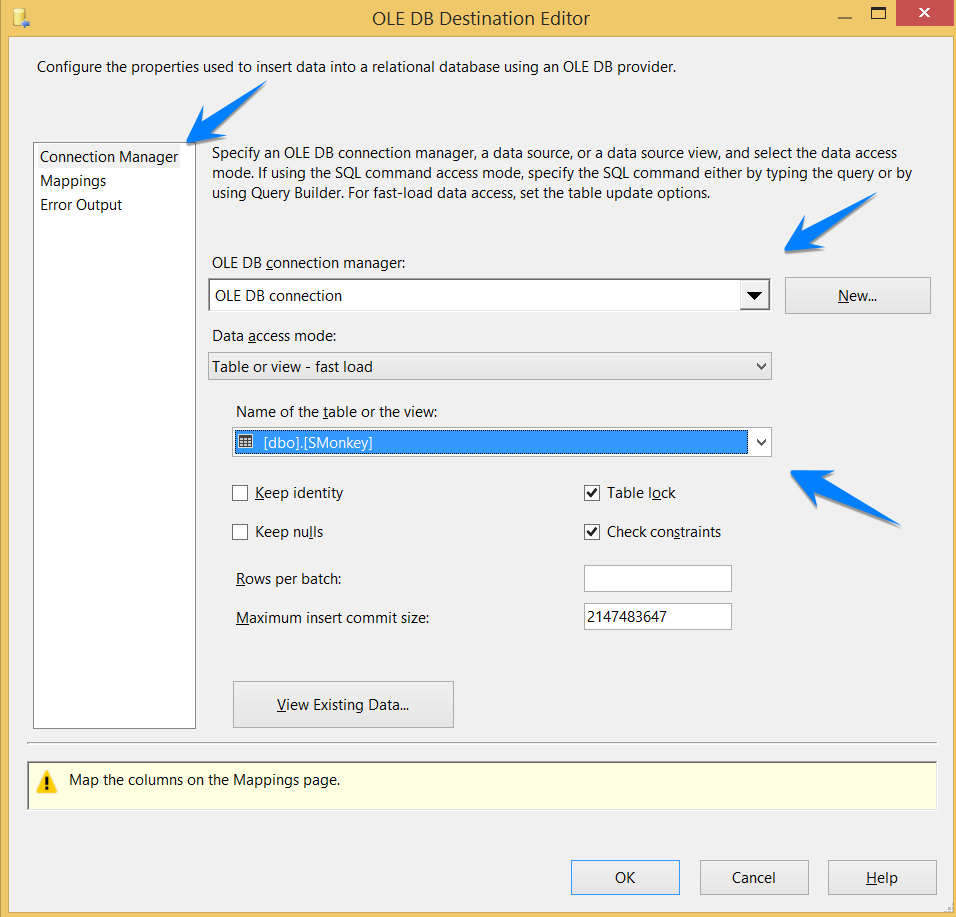Uncheck the Table lock checkbox
956x917 pixels.
[591, 493]
